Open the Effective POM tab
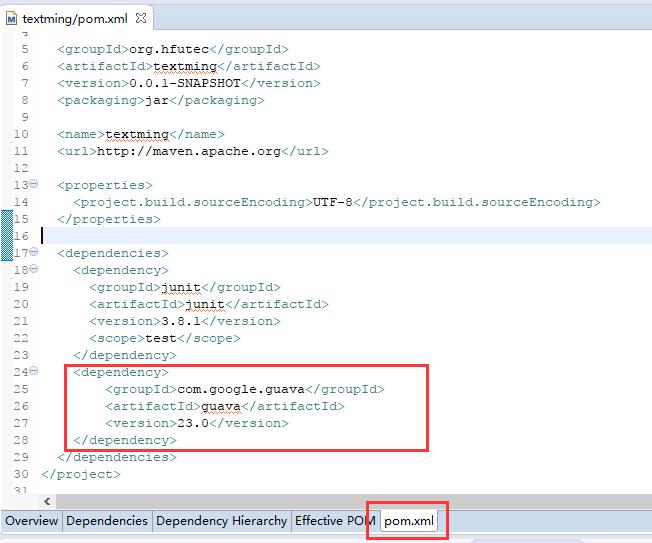The width and height of the screenshot is (652, 543). pyautogui.click(x=335, y=521)
